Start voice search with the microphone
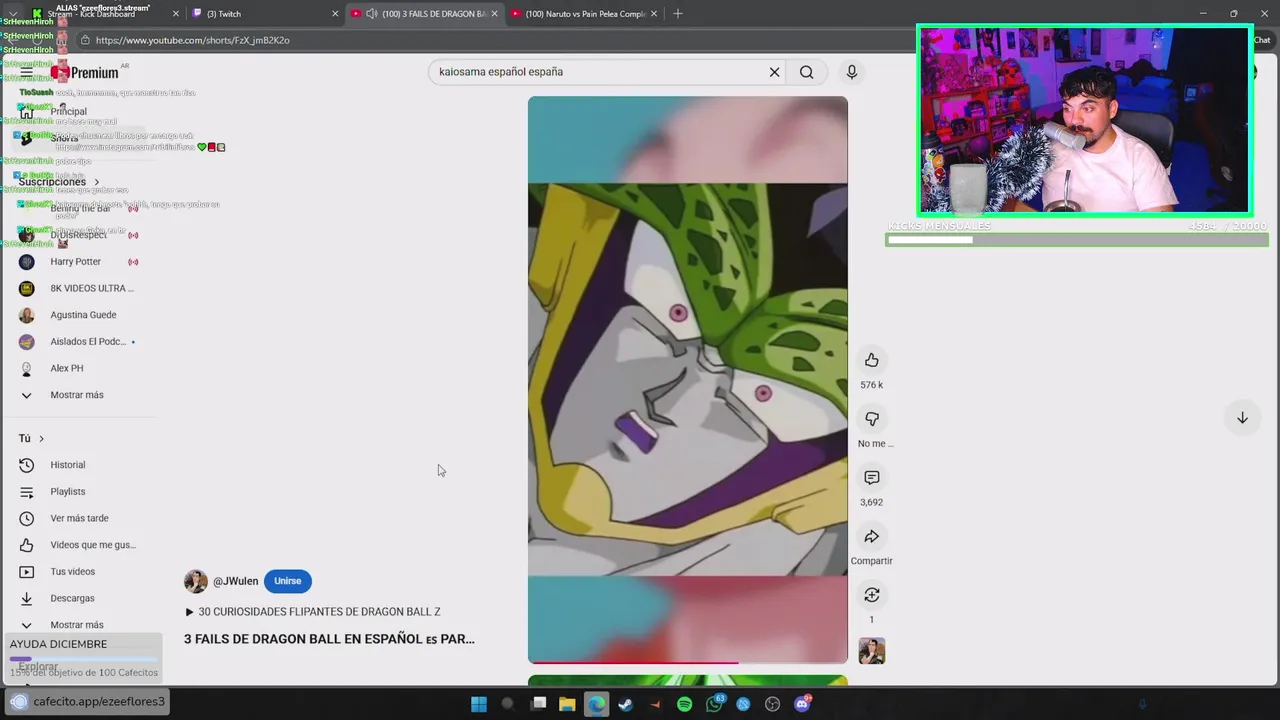This screenshot has height=720, width=1280. (x=852, y=72)
